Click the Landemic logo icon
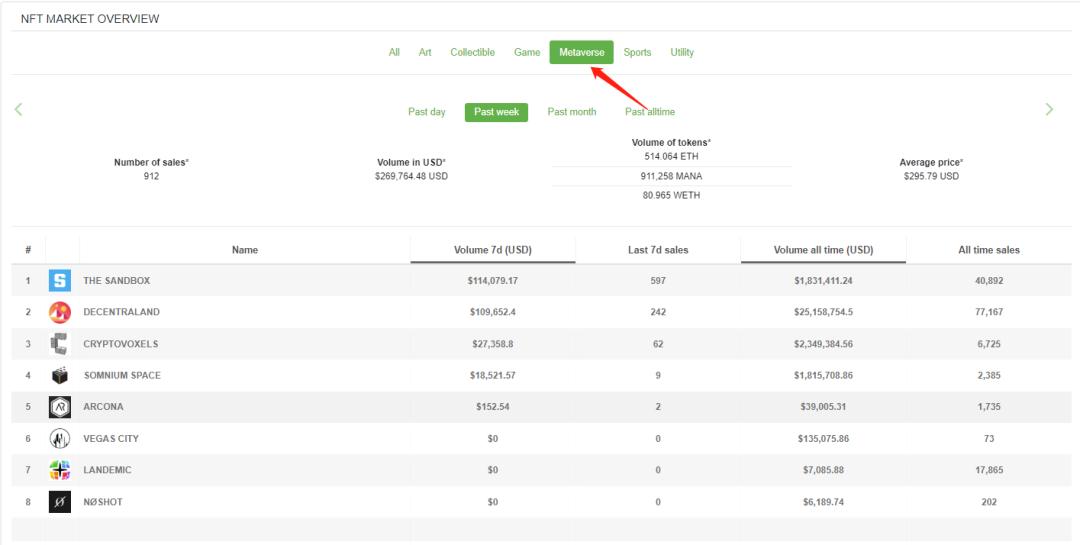 (x=60, y=470)
